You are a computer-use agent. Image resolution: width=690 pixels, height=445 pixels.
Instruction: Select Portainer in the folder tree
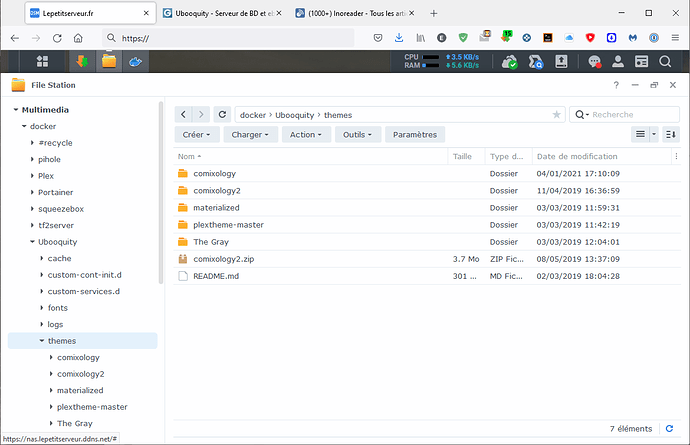coord(55,192)
